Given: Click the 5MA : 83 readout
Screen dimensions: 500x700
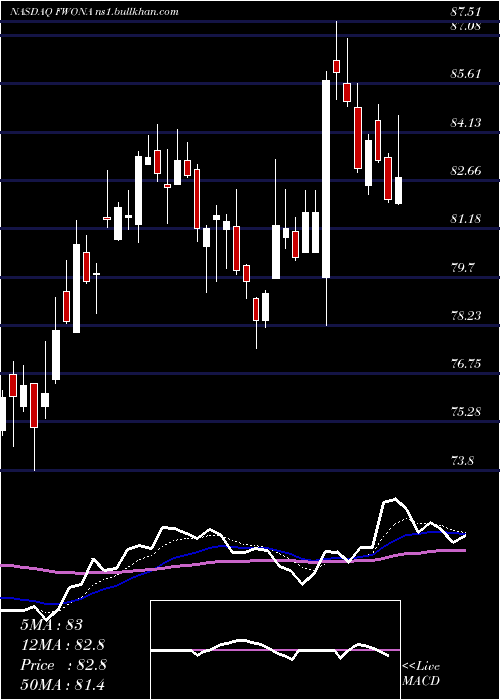Looking at the screenshot, I should click(x=51, y=625).
